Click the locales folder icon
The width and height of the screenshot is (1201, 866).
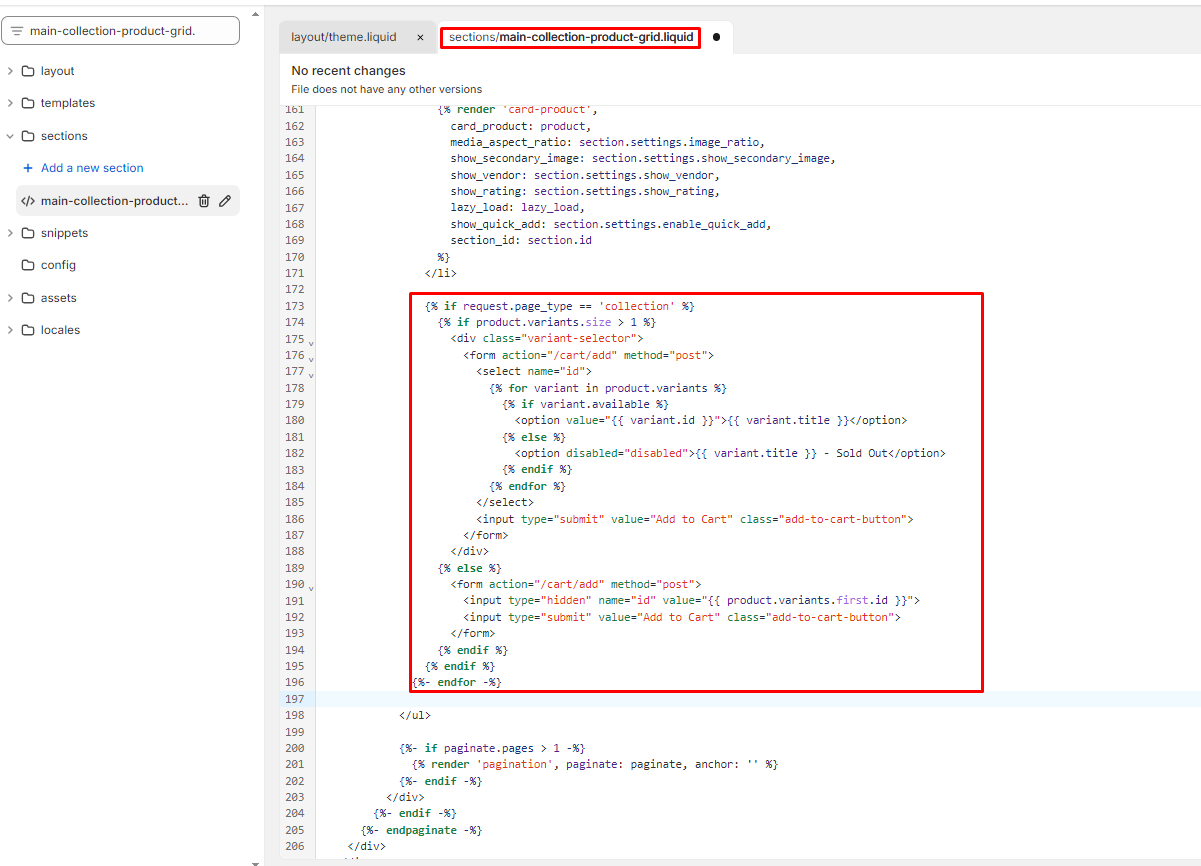click(28, 330)
